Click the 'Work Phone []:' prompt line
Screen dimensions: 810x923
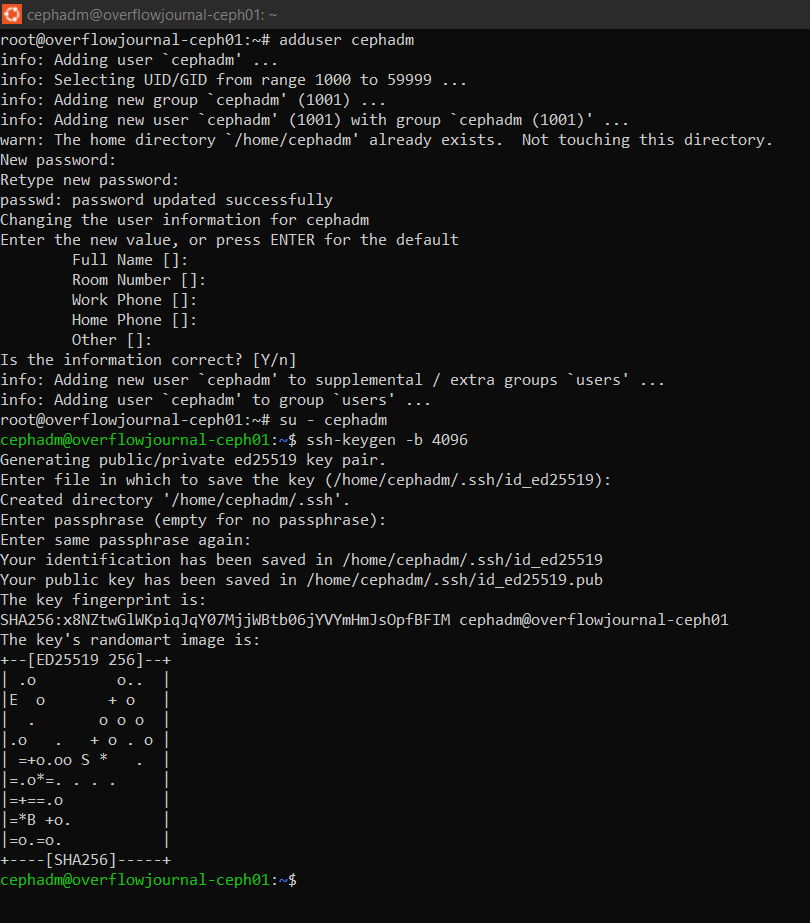[134, 300]
